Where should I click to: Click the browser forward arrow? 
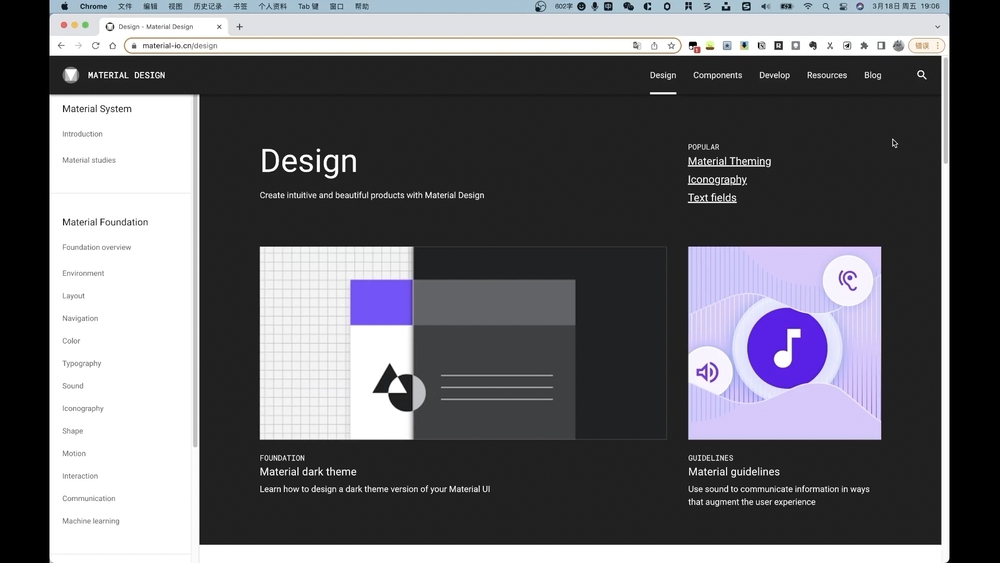78,45
